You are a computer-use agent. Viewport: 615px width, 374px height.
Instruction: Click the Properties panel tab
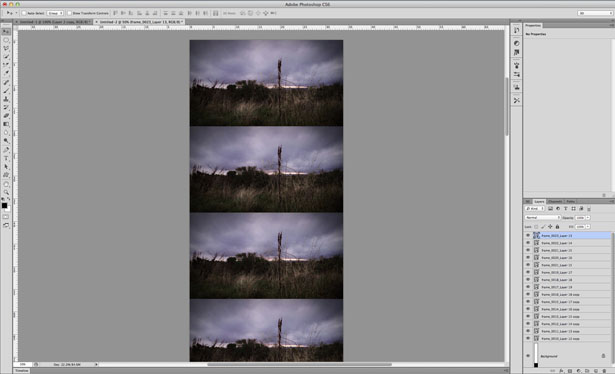click(533, 25)
